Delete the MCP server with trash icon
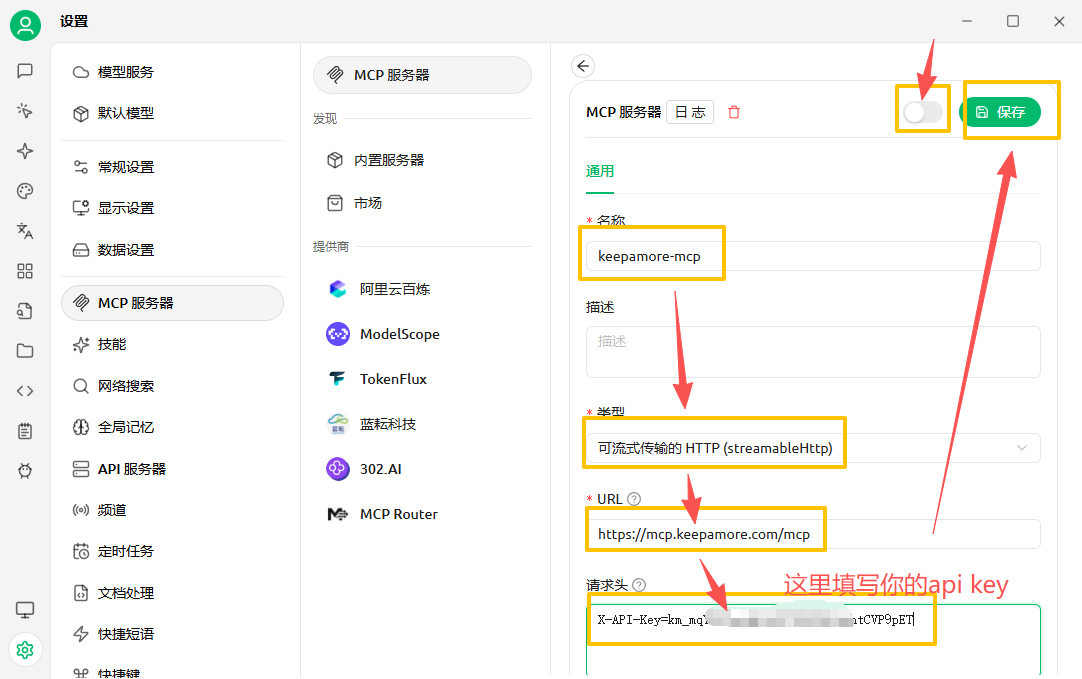Image resolution: width=1082 pixels, height=679 pixels. 734,112
